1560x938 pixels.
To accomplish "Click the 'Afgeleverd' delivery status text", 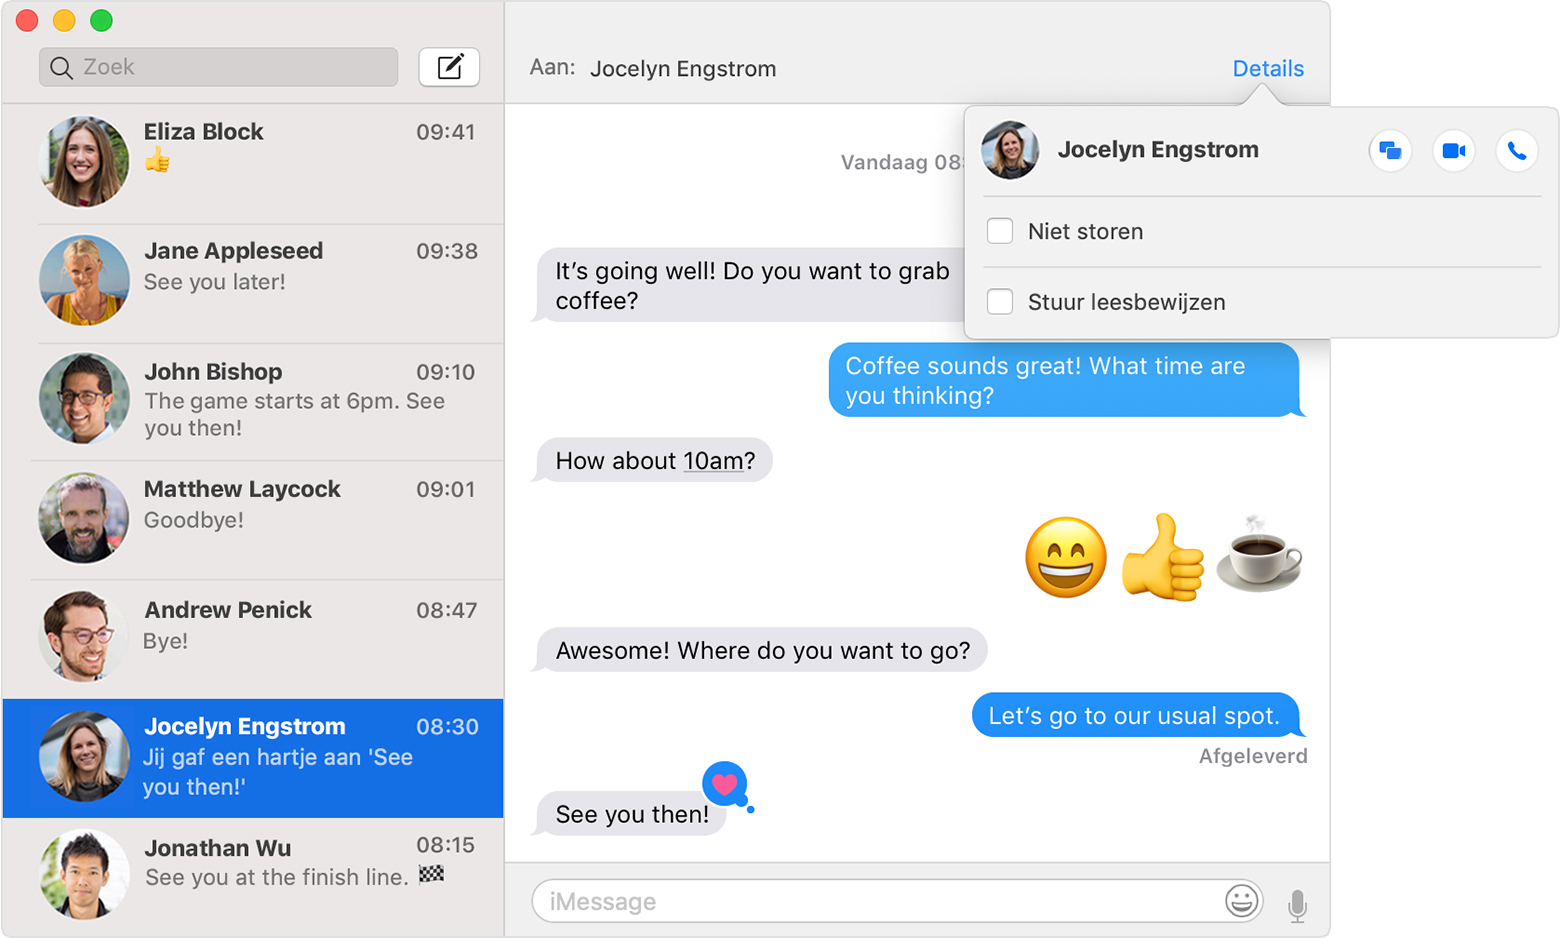I will point(1253,756).
